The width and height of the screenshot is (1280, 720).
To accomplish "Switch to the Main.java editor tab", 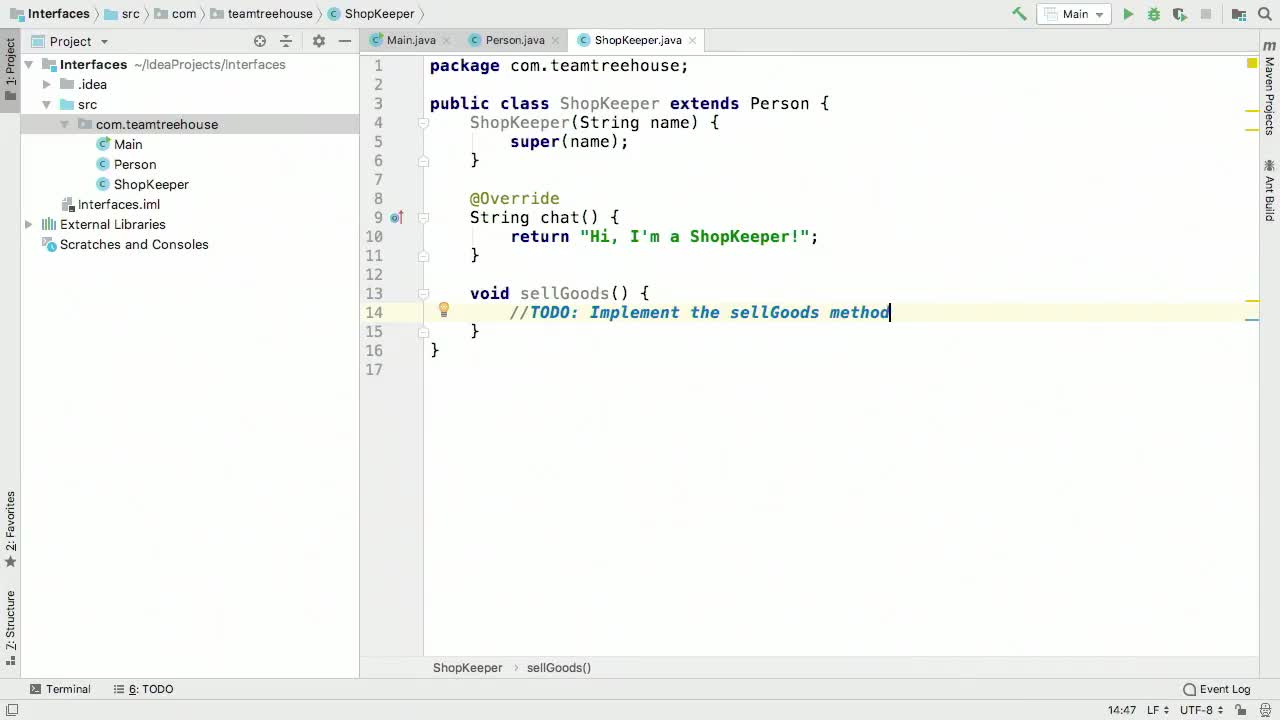I will [x=410, y=40].
